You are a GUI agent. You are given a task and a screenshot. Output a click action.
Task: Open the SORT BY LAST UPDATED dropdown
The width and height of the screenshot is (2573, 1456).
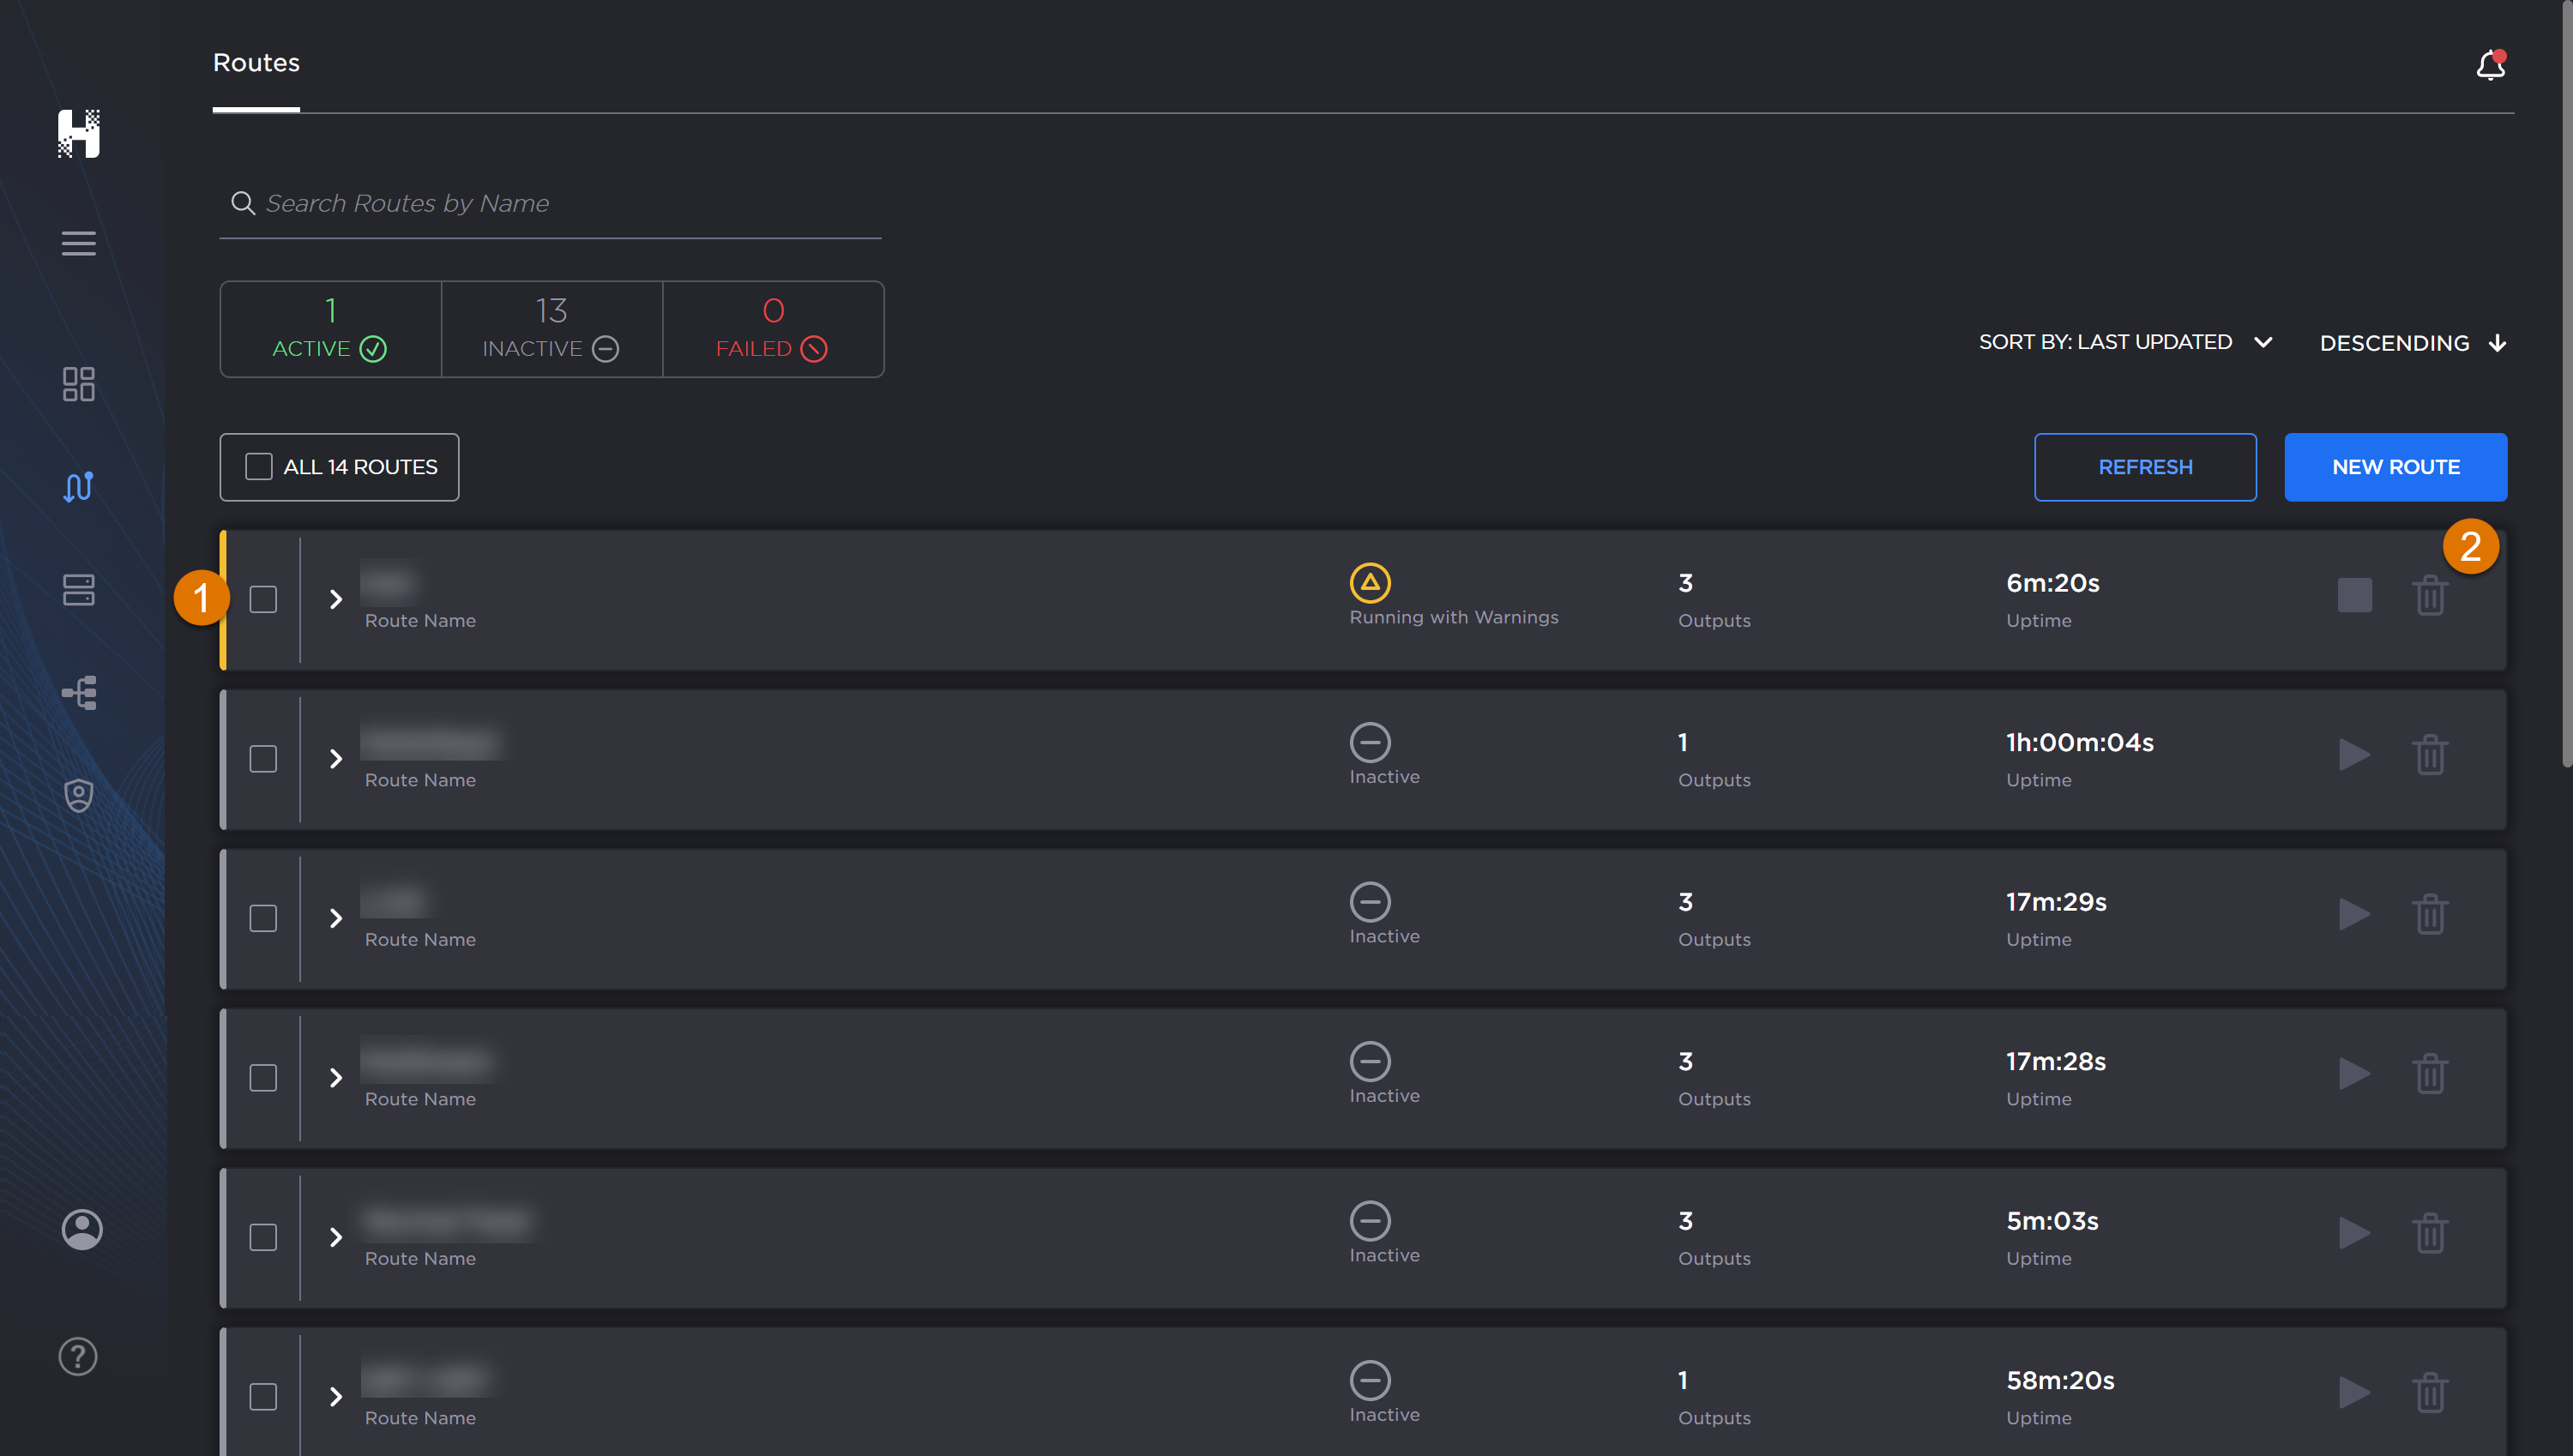click(2126, 342)
